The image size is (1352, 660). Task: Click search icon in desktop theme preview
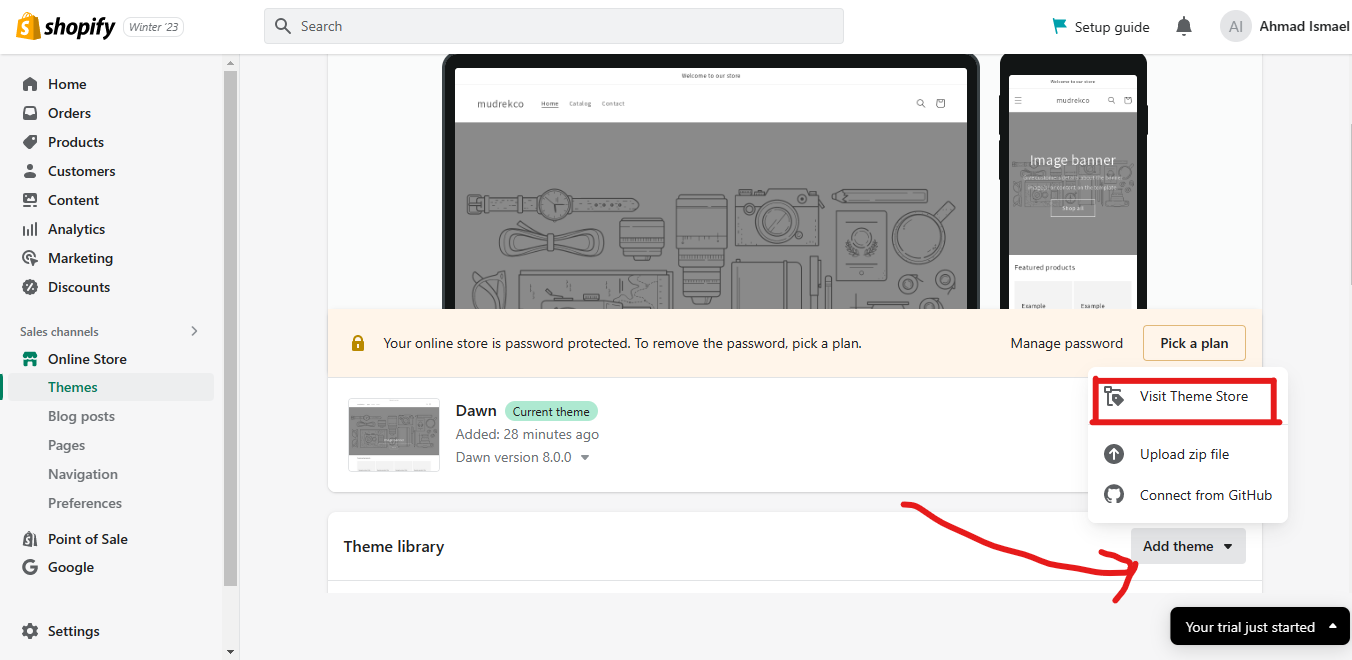click(x=921, y=103)
